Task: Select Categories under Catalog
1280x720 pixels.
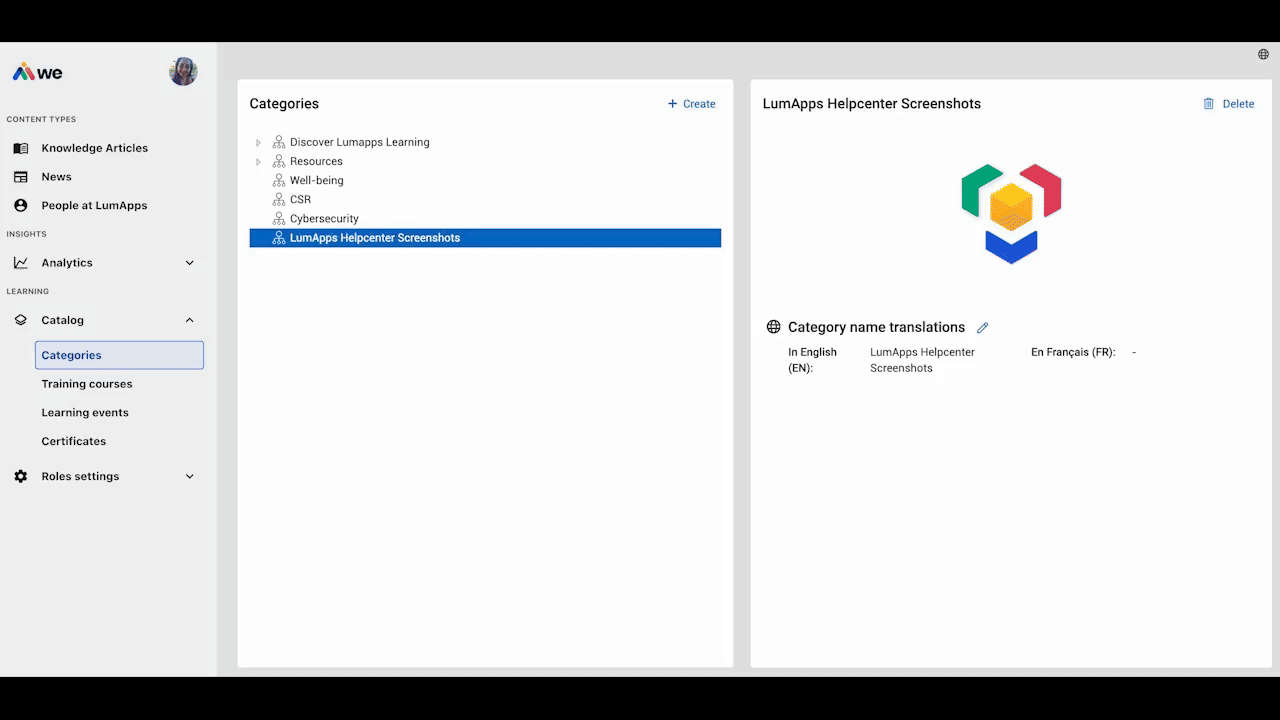Action: tap(119, 355)
